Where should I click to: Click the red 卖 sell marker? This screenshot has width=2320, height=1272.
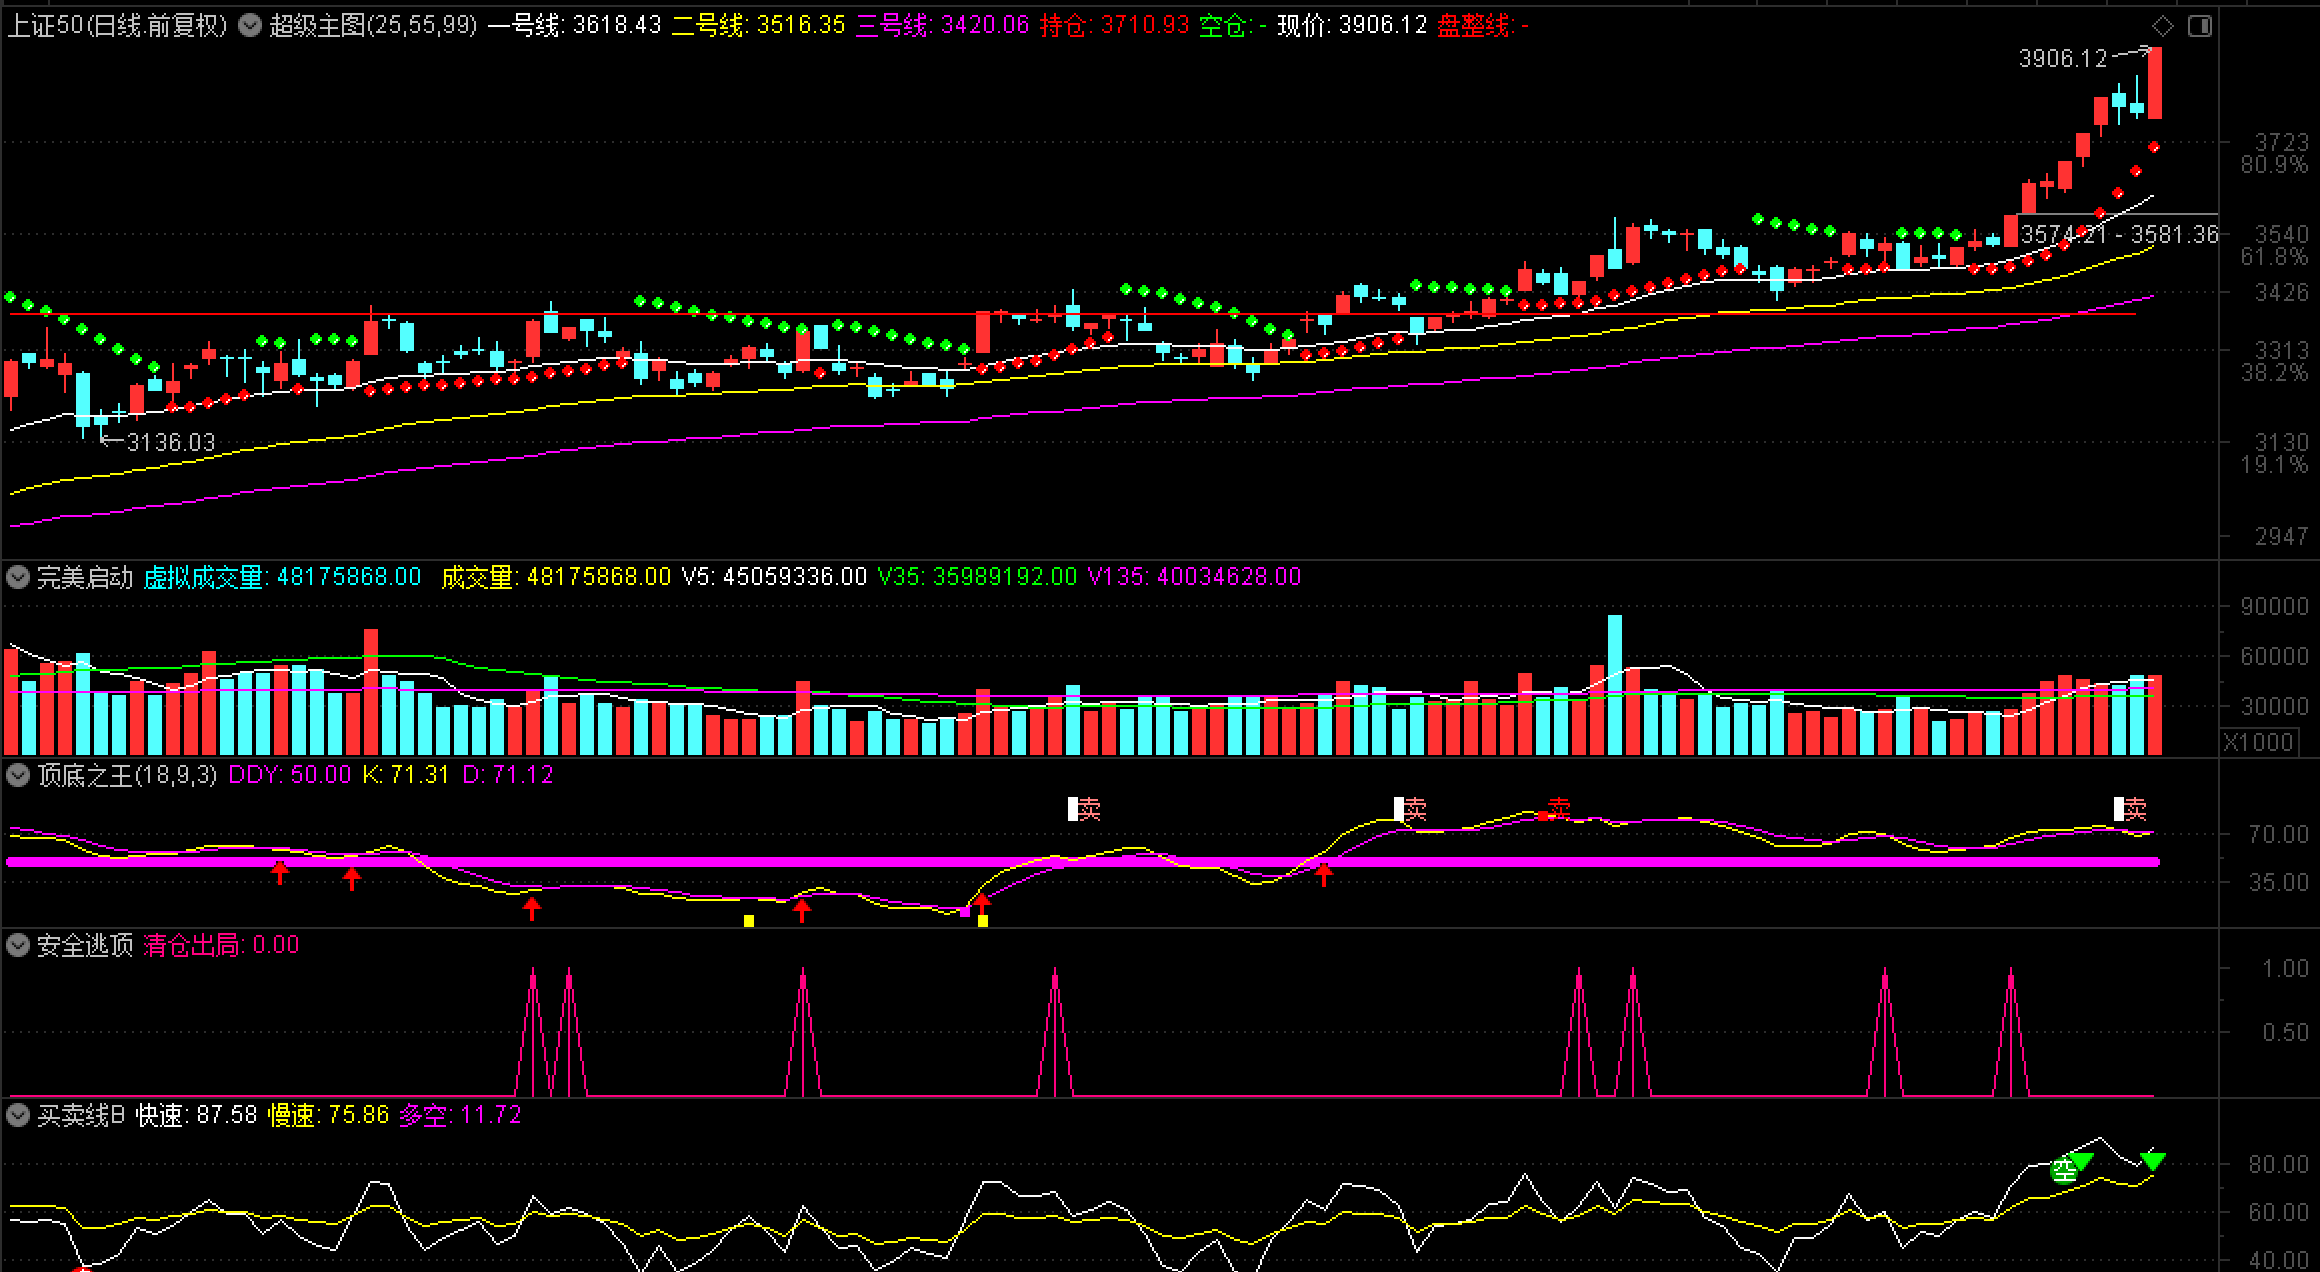click(x=1558, y=808)
